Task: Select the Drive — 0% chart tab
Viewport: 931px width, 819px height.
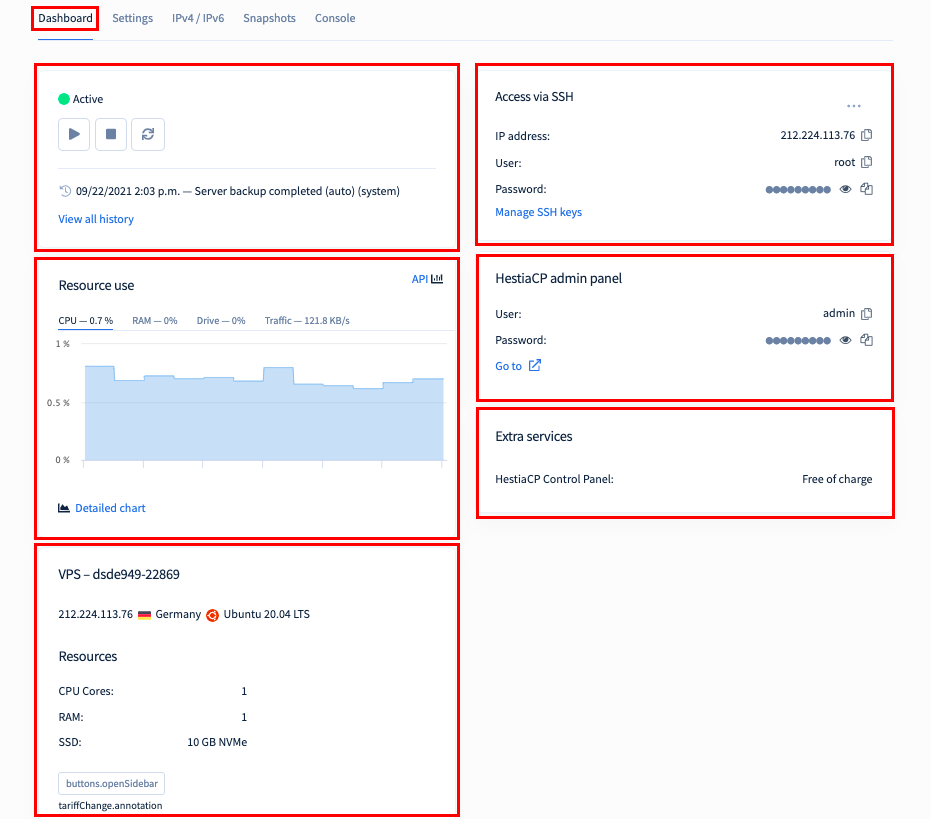Action: pos(221,321)
